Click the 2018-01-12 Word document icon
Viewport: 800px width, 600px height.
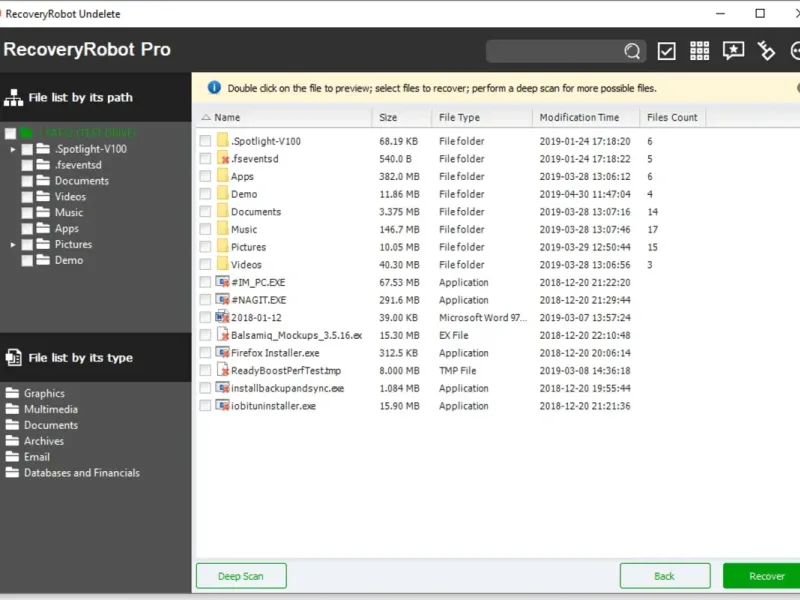click(x=222, y=317)
